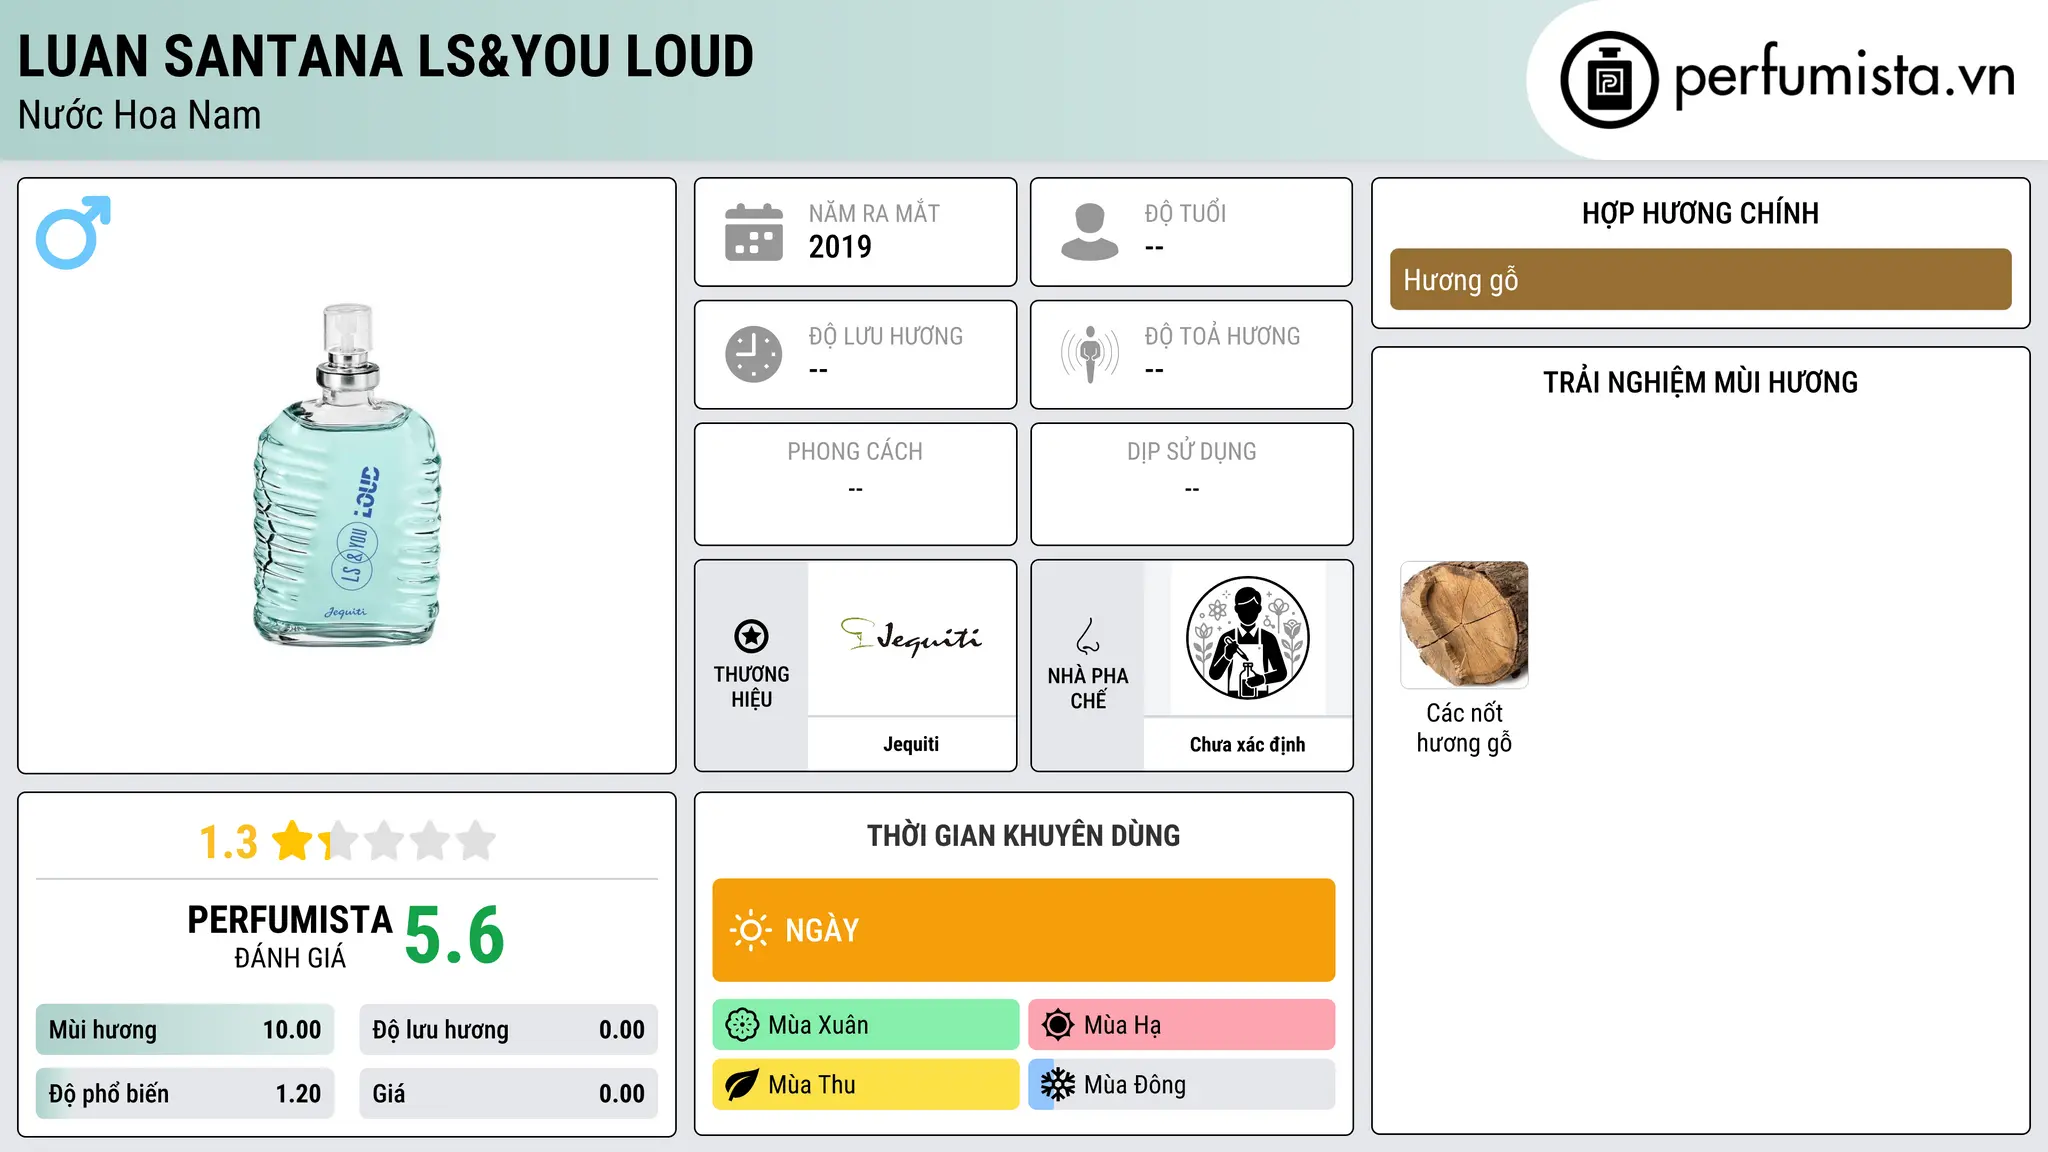The height and width of the screenshot is (1152, 2048).
Task: Click the NHÀ PHA CHẾ label
Action: [1088, 688]
